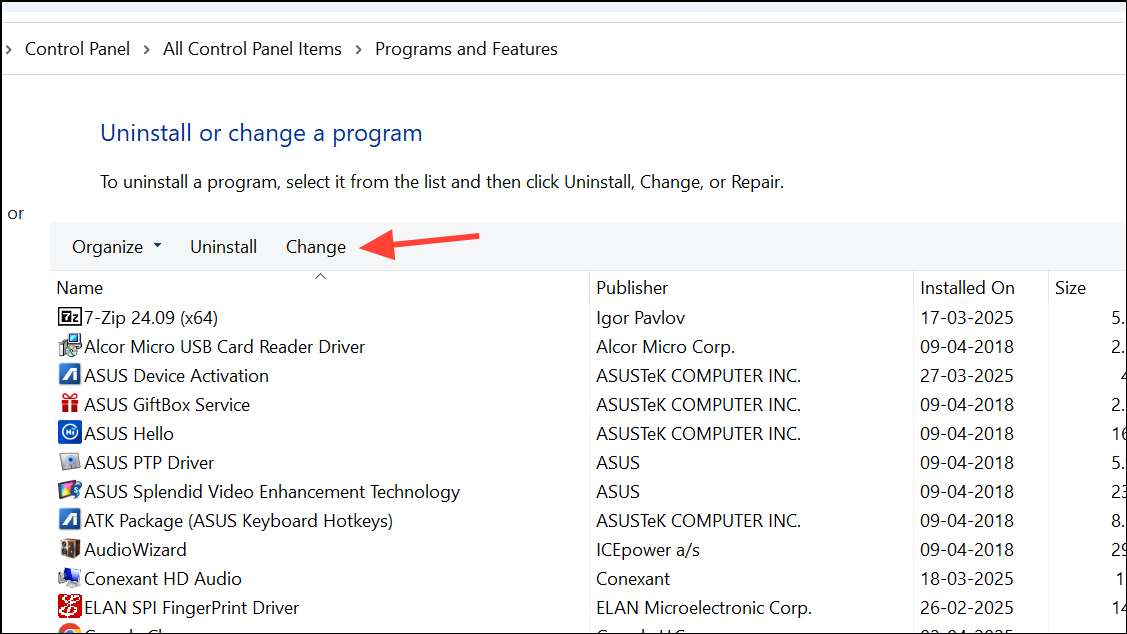This screenshot has width=1127, height=634.
Task: Select ASUS PTP Driver entry
Action: (x=149, y=463)
